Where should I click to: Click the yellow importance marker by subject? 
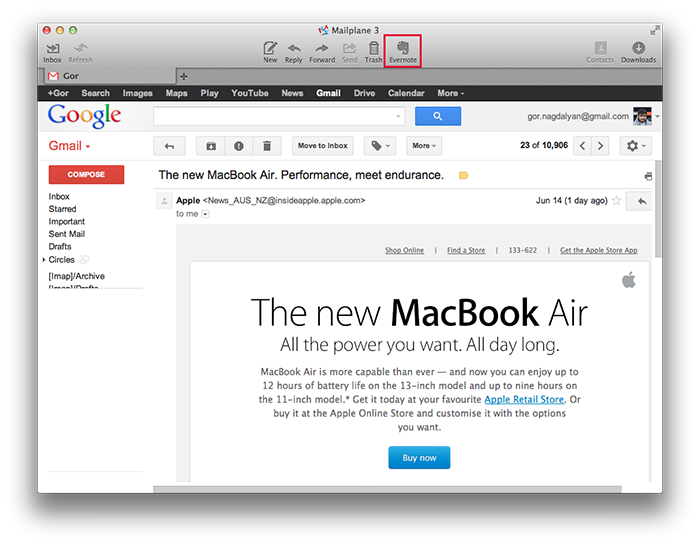click(463, 175)
